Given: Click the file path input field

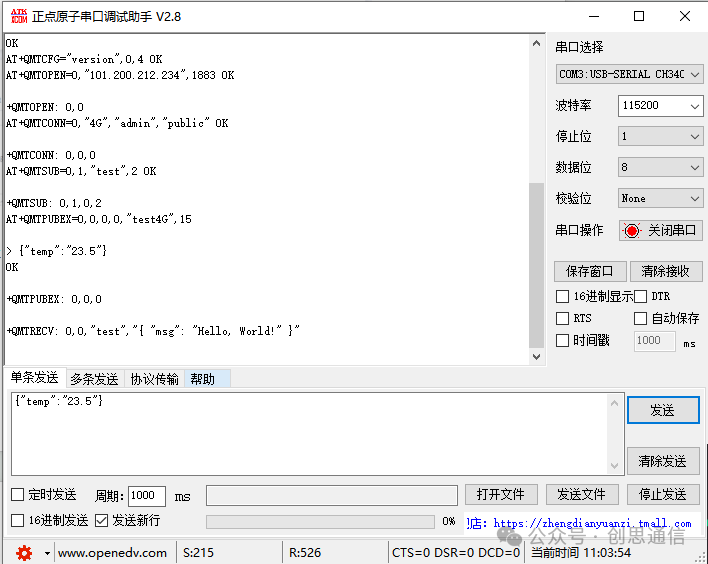Looking at the screenshot, I should tap(332, 495).
